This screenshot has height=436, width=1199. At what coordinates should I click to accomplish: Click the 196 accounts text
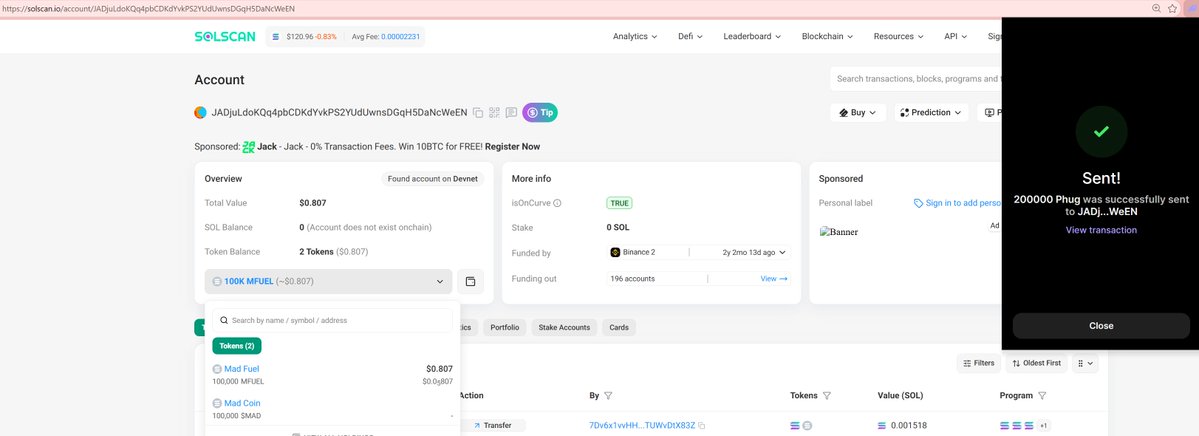[x=632, y=278]
